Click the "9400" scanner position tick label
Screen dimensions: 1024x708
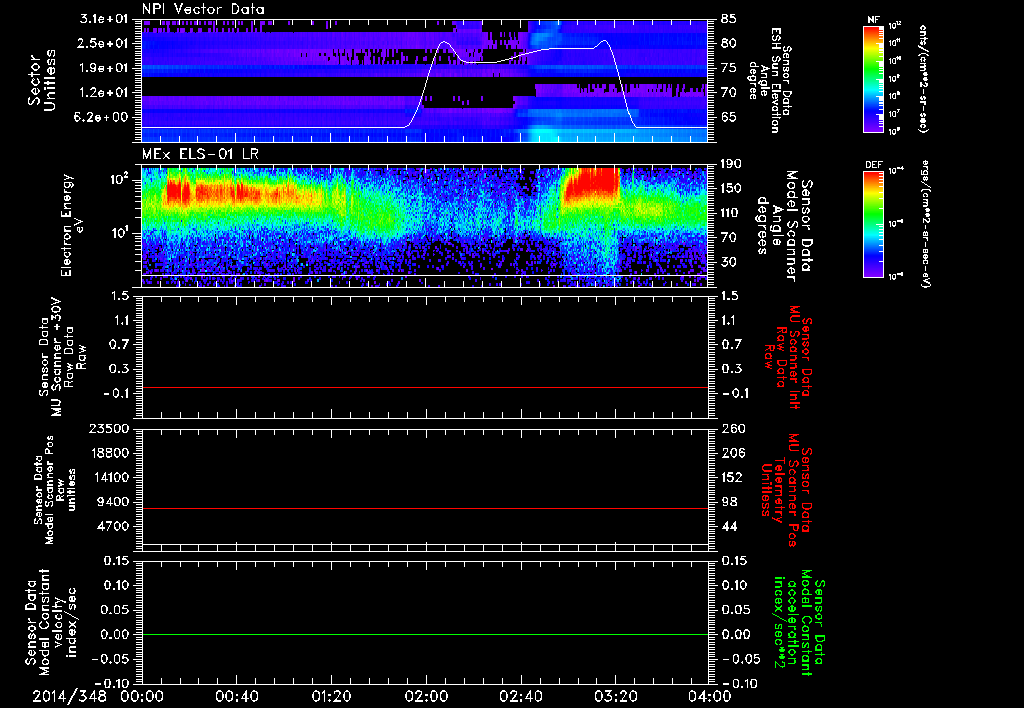tap(114, 502)
